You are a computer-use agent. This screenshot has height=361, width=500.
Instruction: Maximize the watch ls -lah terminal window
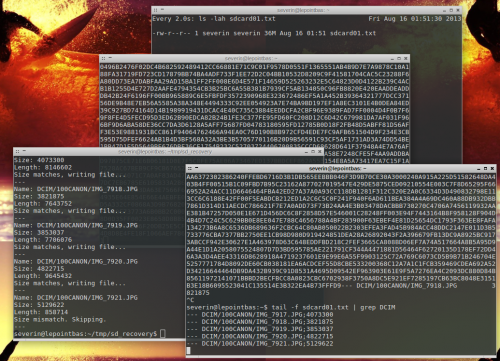[x=451, y=10]
